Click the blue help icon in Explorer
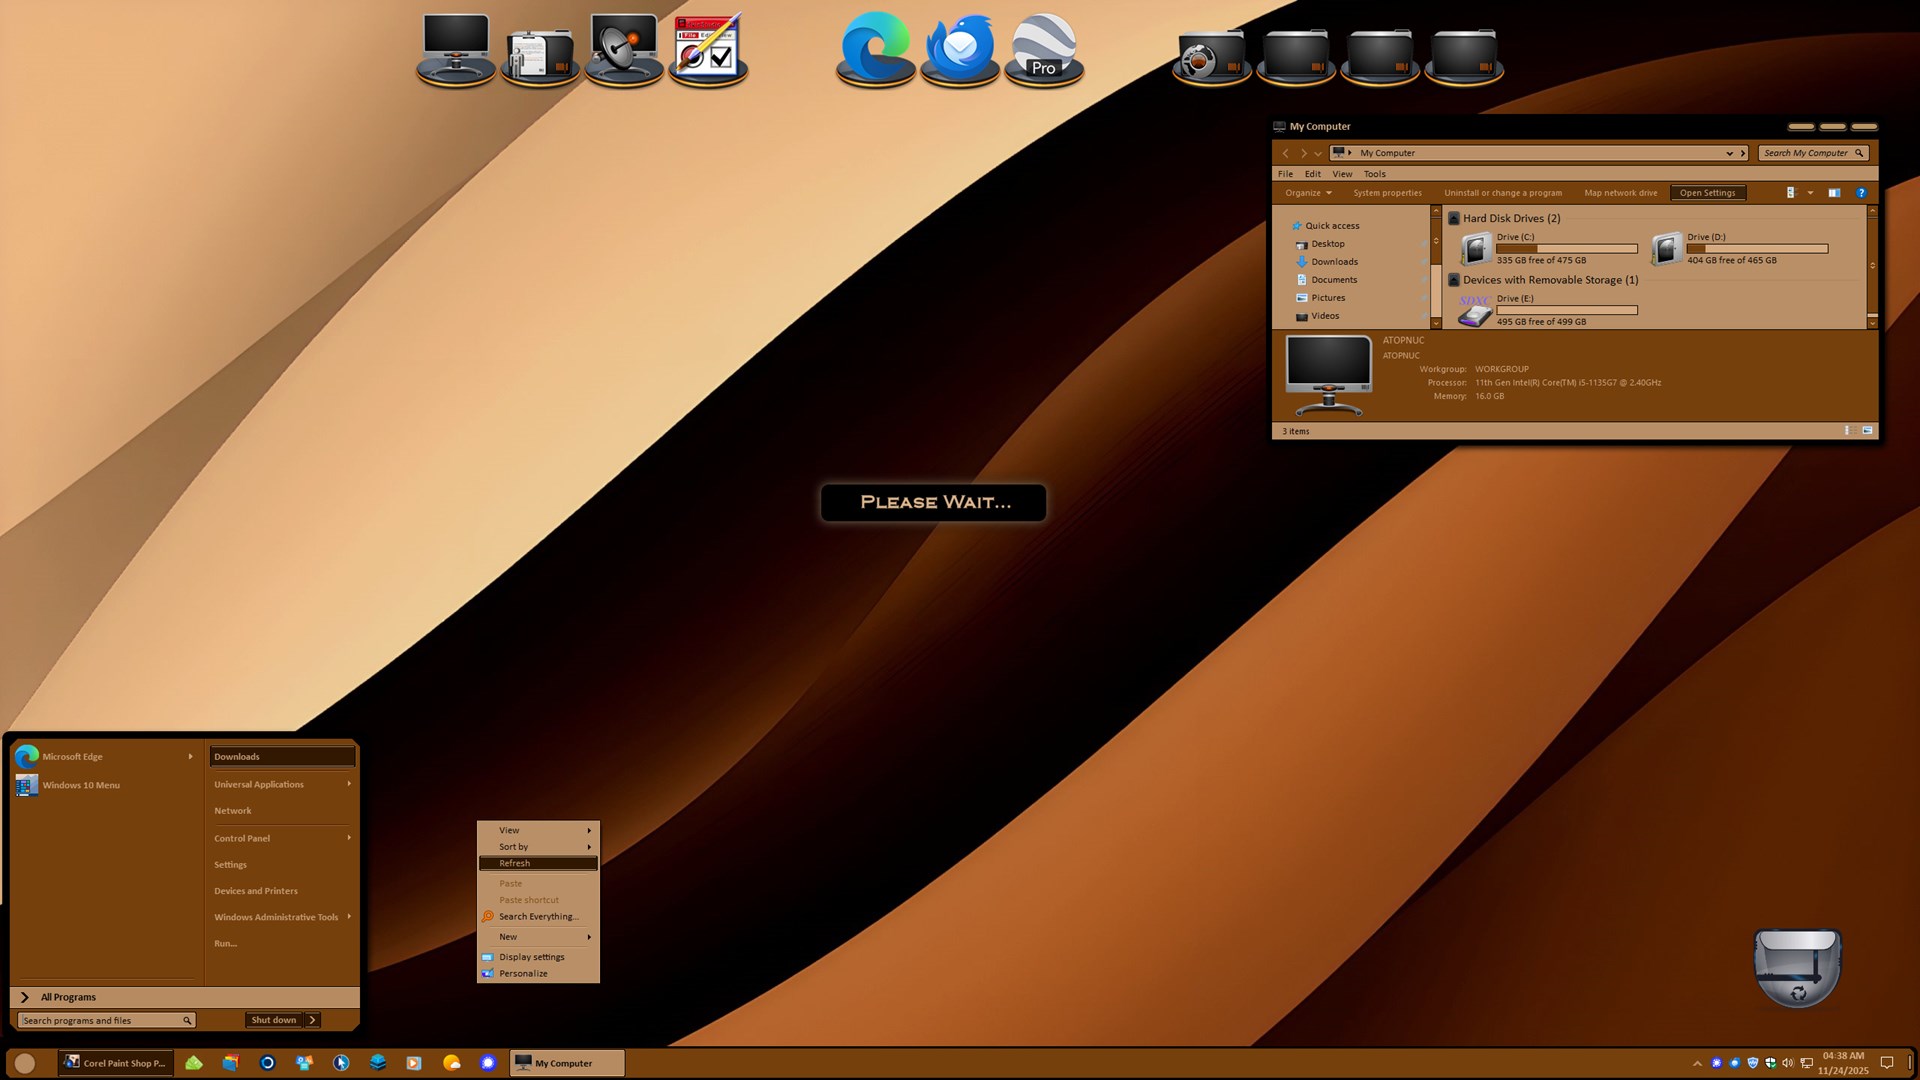This screenshot has width=1920, height=1080. 1861,193
